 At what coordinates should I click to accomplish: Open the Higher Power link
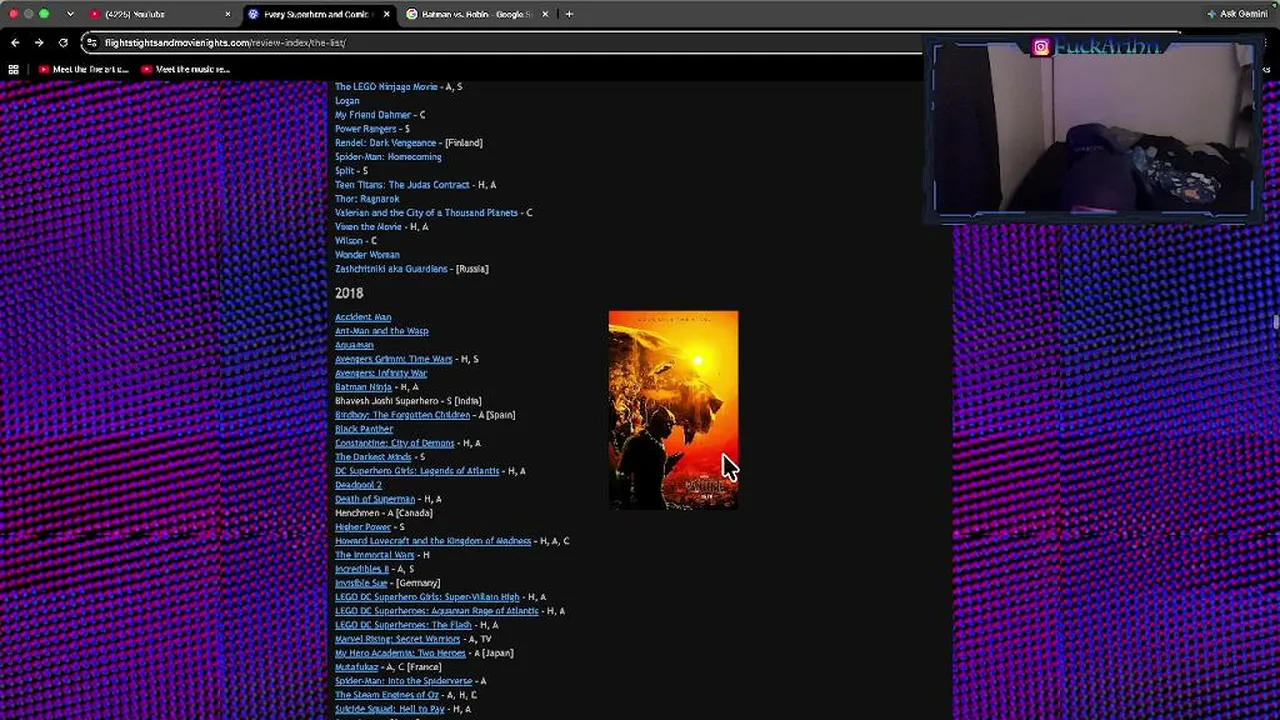click(363, 527)
